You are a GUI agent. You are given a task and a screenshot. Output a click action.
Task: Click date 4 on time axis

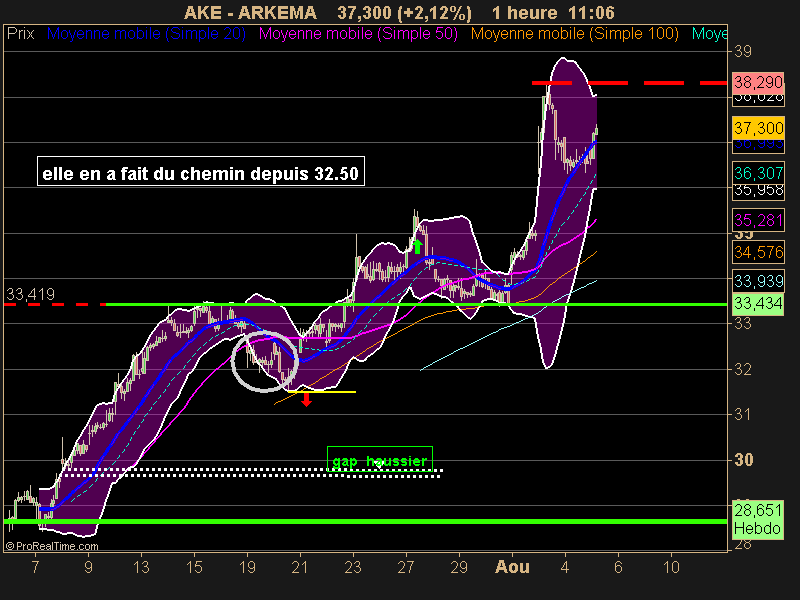[x=565, y=567]
